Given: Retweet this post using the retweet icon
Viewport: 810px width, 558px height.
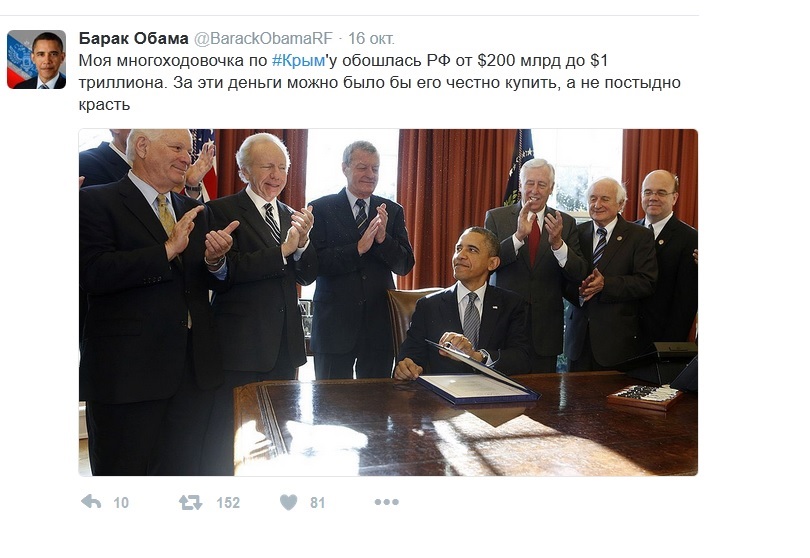Looking at the screenshot, I should (x=190, y=502).
